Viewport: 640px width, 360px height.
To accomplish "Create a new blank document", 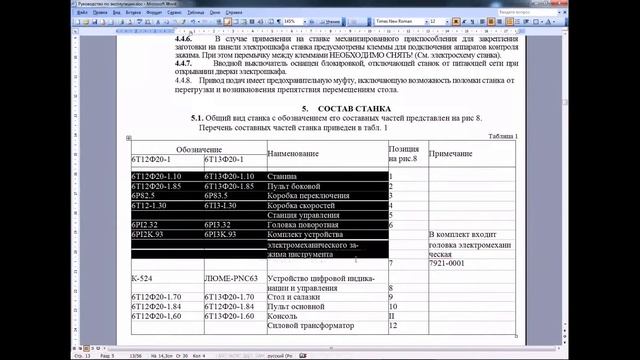I will point(78,22).
